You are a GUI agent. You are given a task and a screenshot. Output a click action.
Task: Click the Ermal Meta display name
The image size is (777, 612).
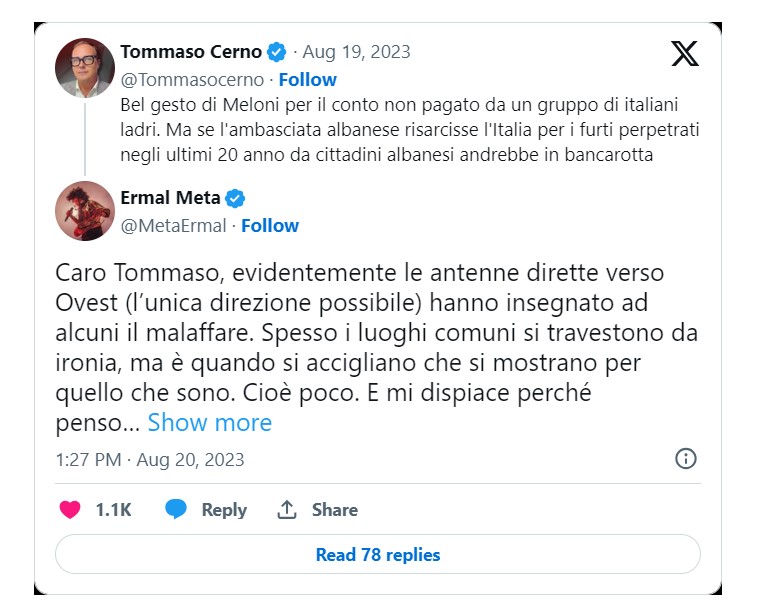(x=170, y=198)
